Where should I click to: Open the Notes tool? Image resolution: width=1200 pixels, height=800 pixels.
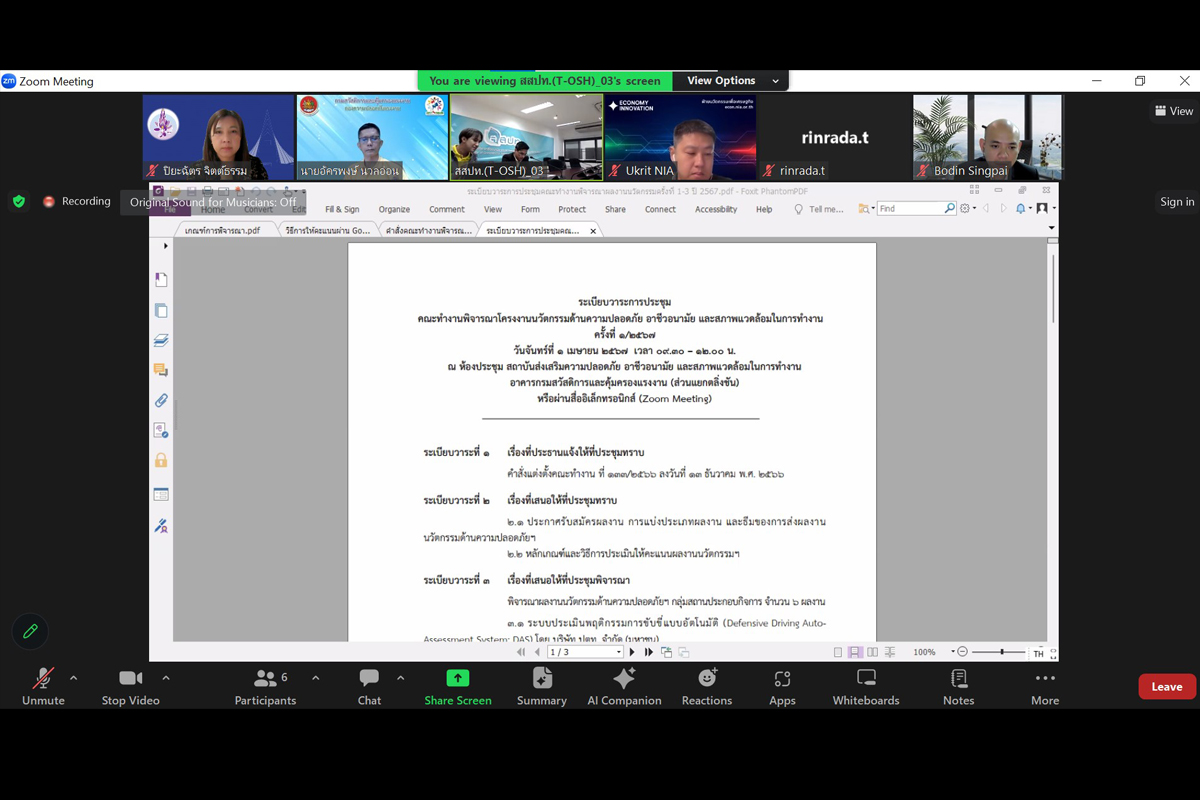pos(958,686)
